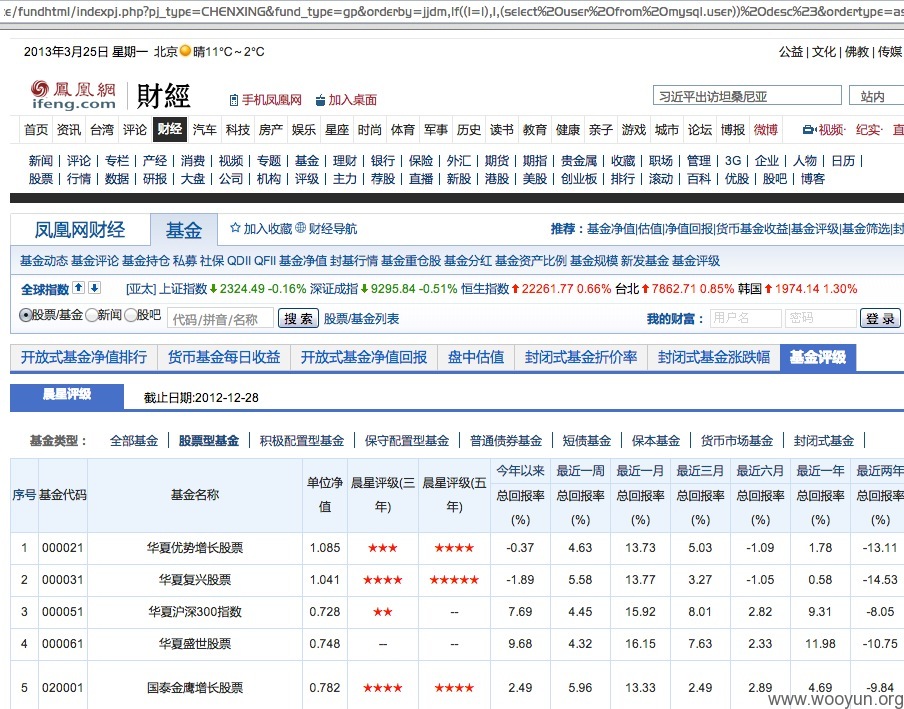This screenshot has width=904, height=709.
Task: Click the 搜索 button
Action: pyautogui.click(x=298, y=318)
